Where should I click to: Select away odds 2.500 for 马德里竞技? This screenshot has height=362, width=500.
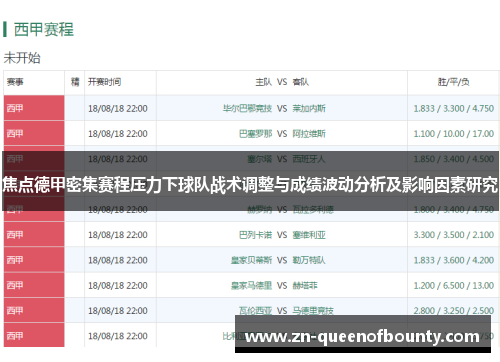pyautogui.click(x=483, y=311)
